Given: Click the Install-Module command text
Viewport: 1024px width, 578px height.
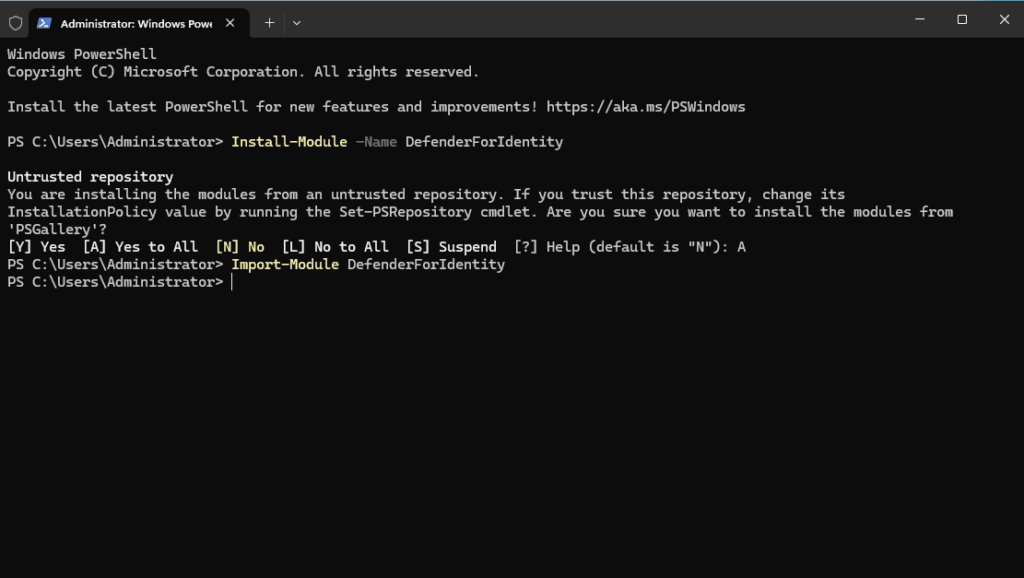Looking at the screenshot, I should pyautogui.click(x=289, y=142).
